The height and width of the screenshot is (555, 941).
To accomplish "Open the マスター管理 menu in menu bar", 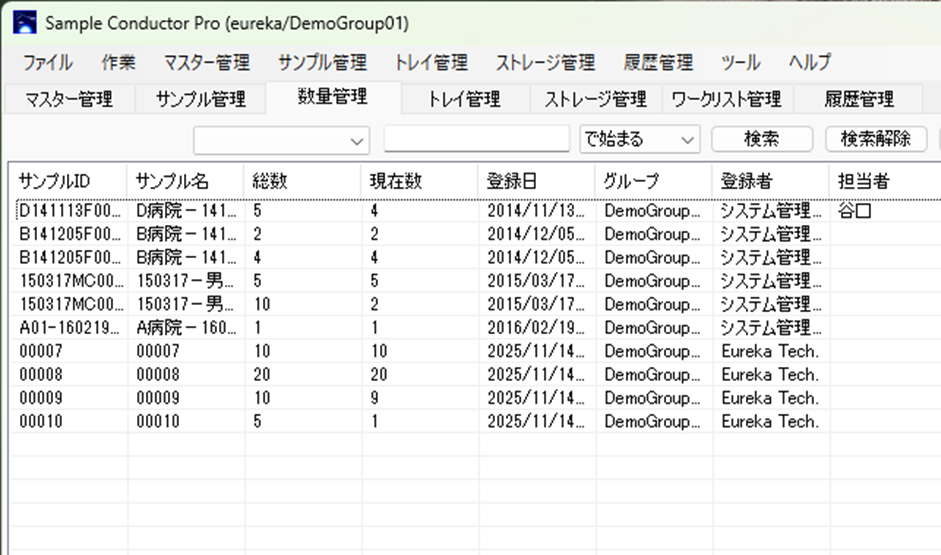I will [x=206, y=62].
